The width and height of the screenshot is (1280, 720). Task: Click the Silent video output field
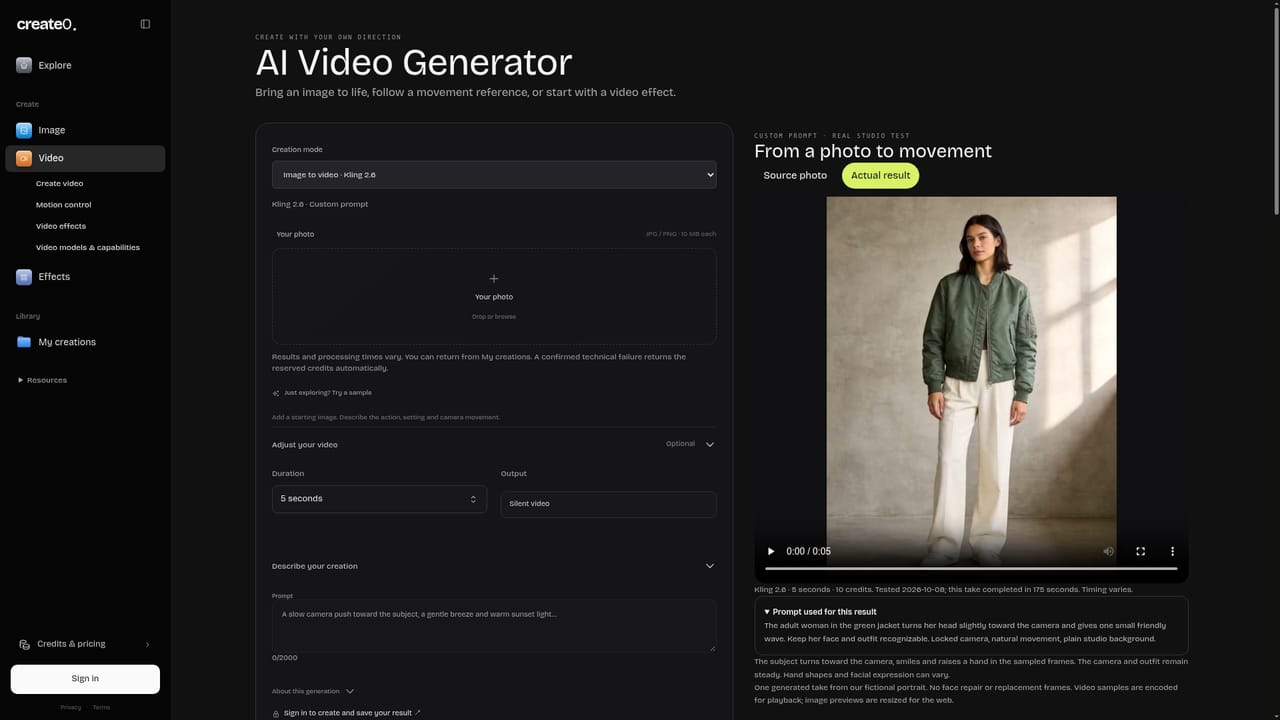coord(608,504)
